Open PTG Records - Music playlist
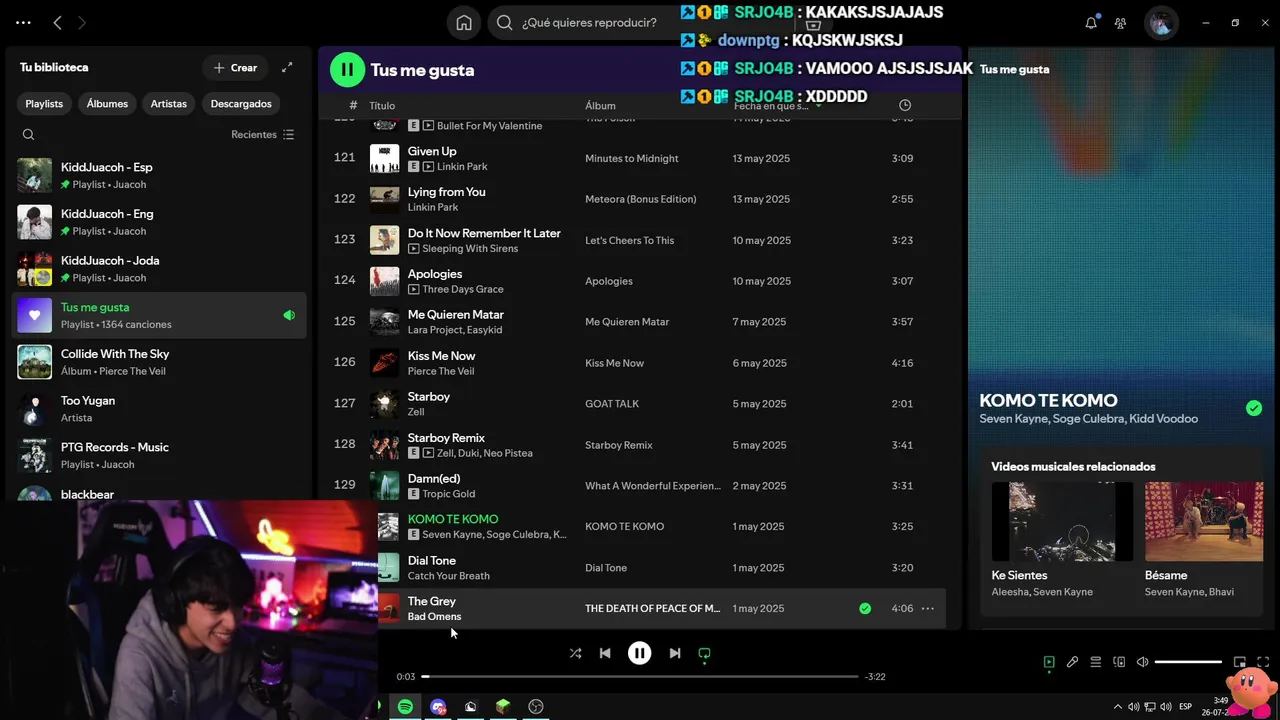 click(159, 455)
